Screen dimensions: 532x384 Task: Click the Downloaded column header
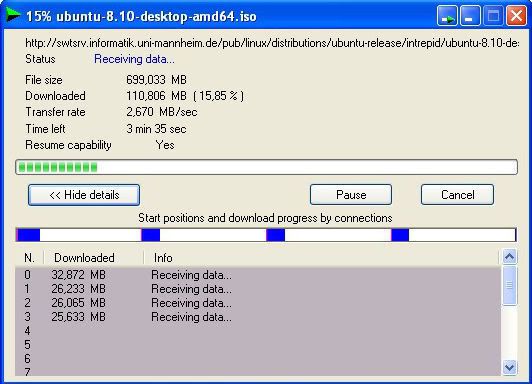point(94,258)
